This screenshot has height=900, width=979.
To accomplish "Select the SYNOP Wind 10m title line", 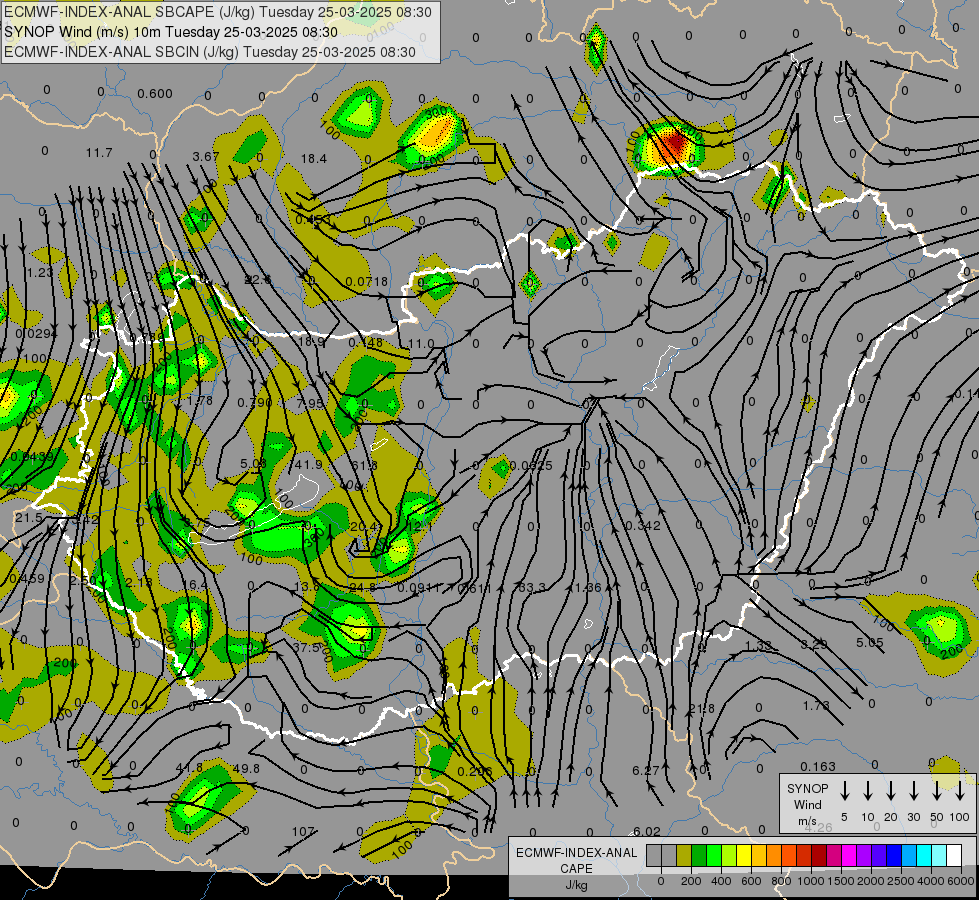I will point(170,32).
